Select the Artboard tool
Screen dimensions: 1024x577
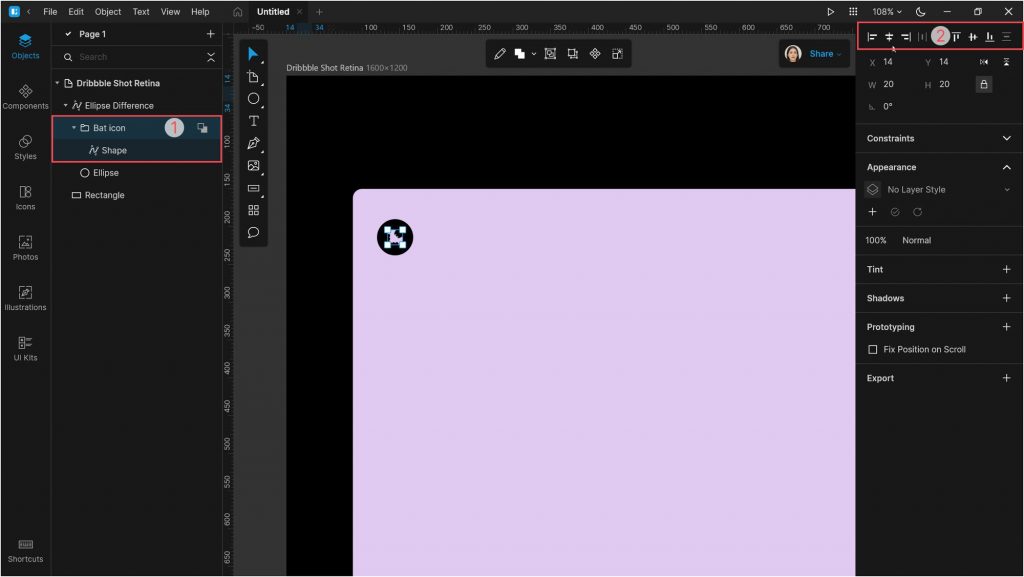coord(253,77)
